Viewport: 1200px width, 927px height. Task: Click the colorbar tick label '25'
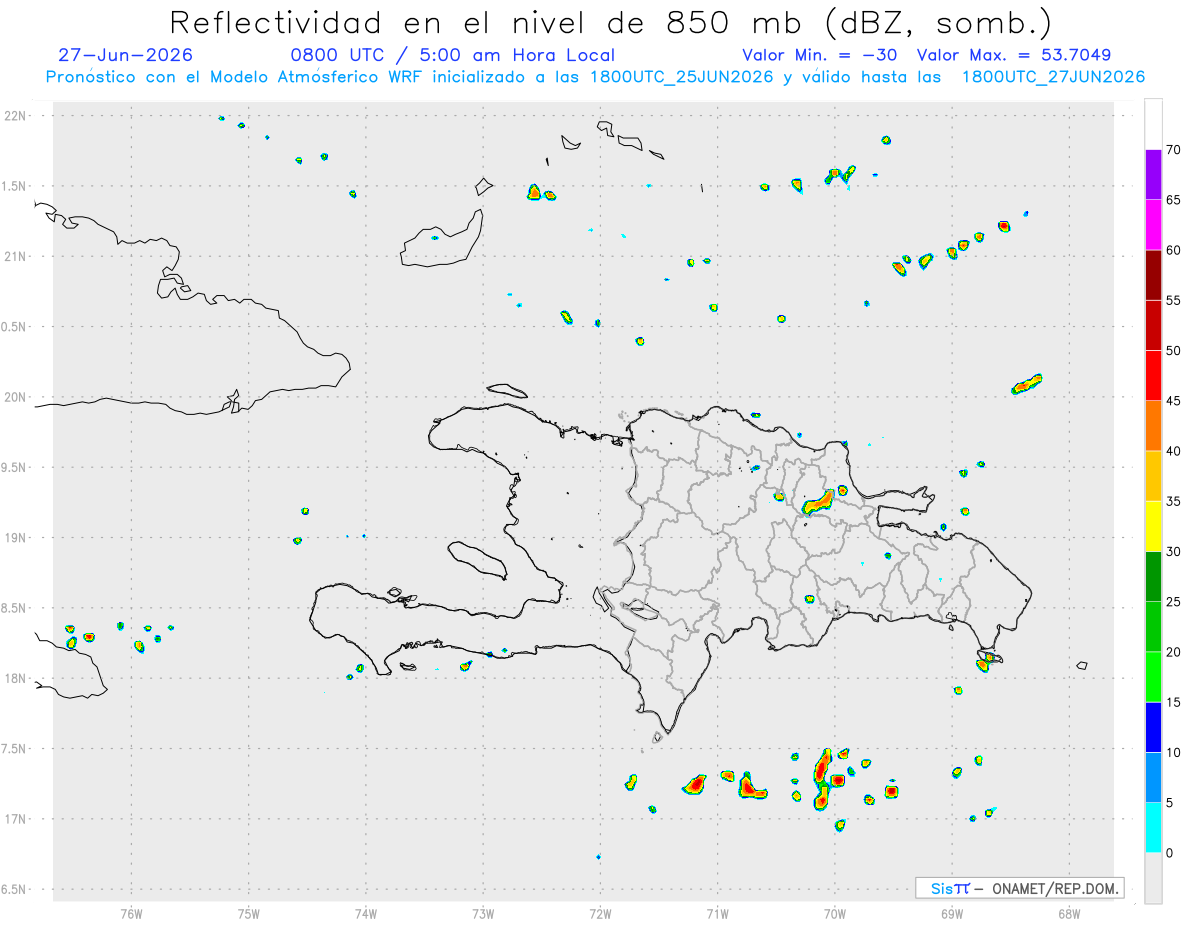click(x=1173, y=602)
